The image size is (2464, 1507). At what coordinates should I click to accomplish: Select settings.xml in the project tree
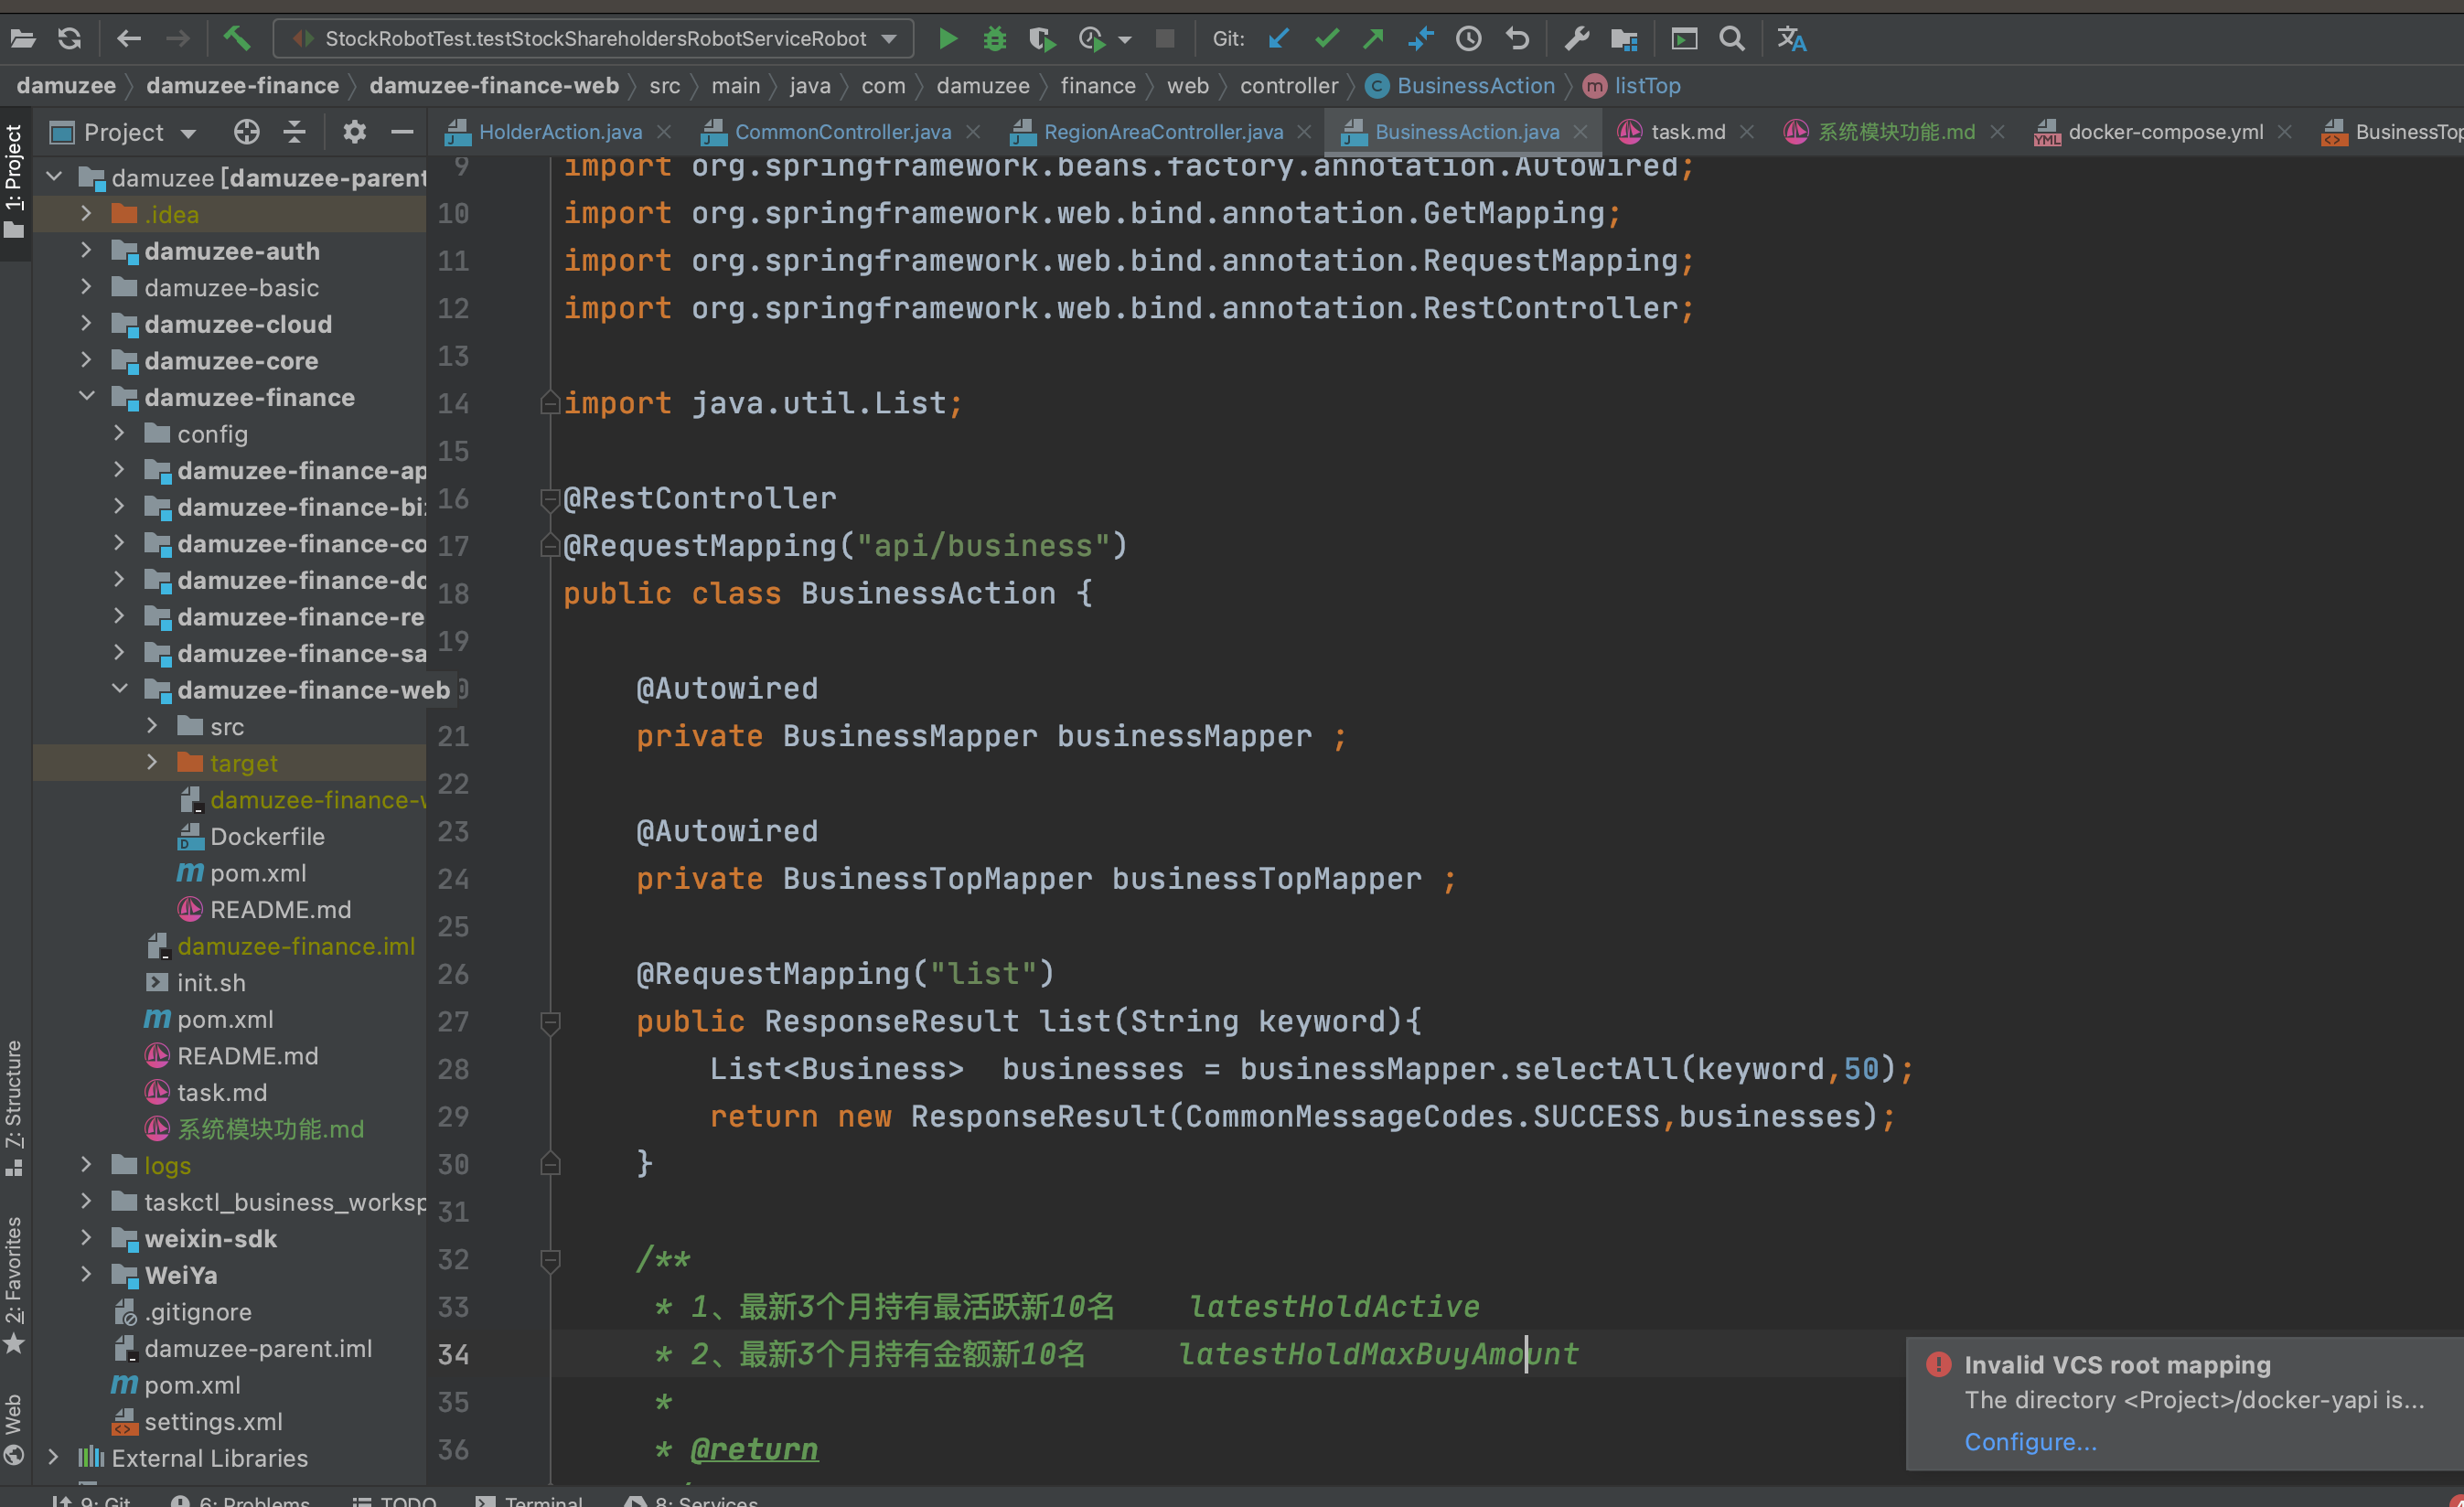pos(213,1421)
